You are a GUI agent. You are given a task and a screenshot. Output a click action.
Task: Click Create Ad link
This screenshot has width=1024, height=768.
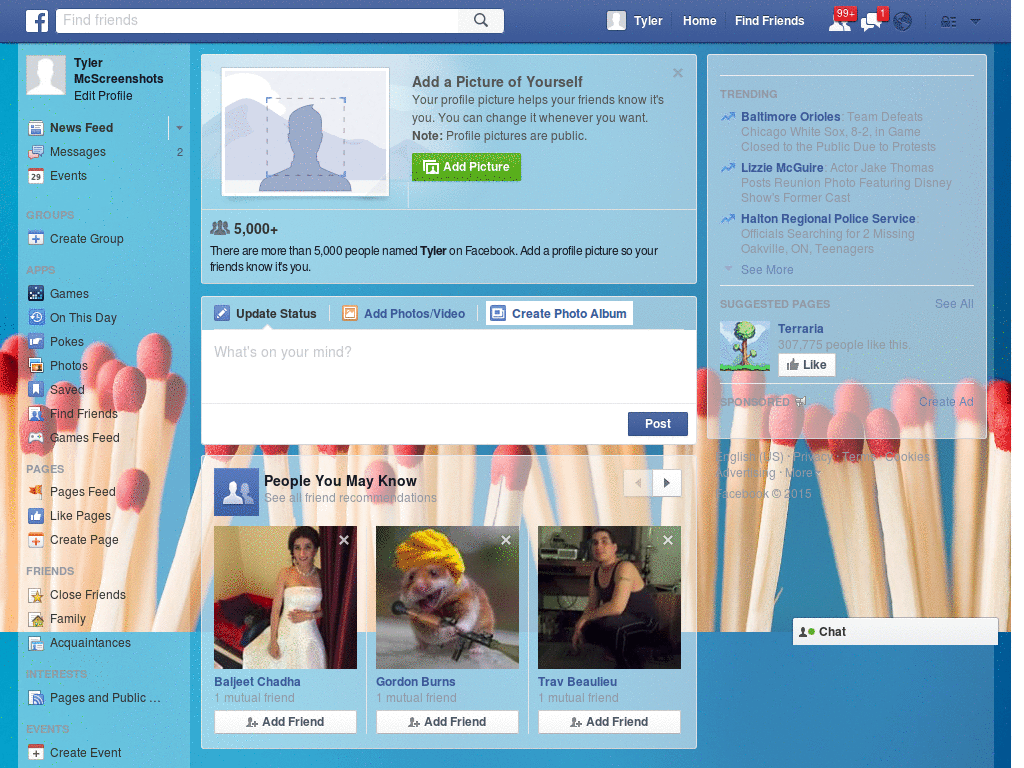946,402
